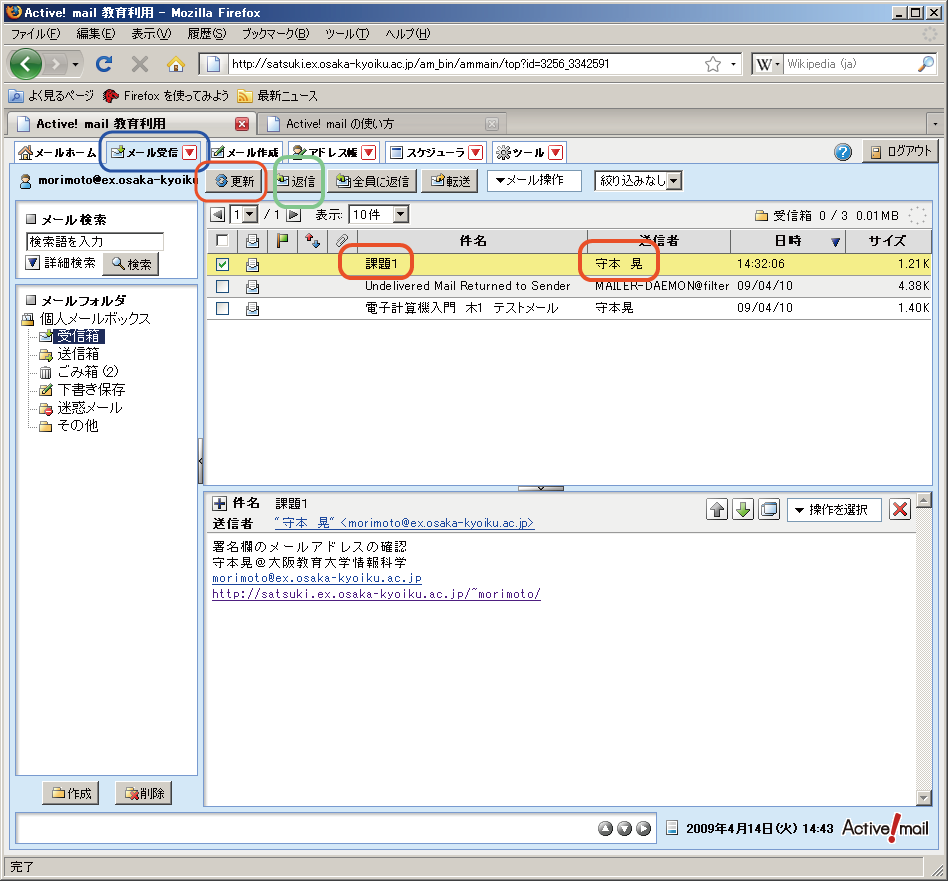
Task: Open the satsuki.ex.osaka-kyoiku.ac.jp/~morimoto link
Action: coord(376,594)
